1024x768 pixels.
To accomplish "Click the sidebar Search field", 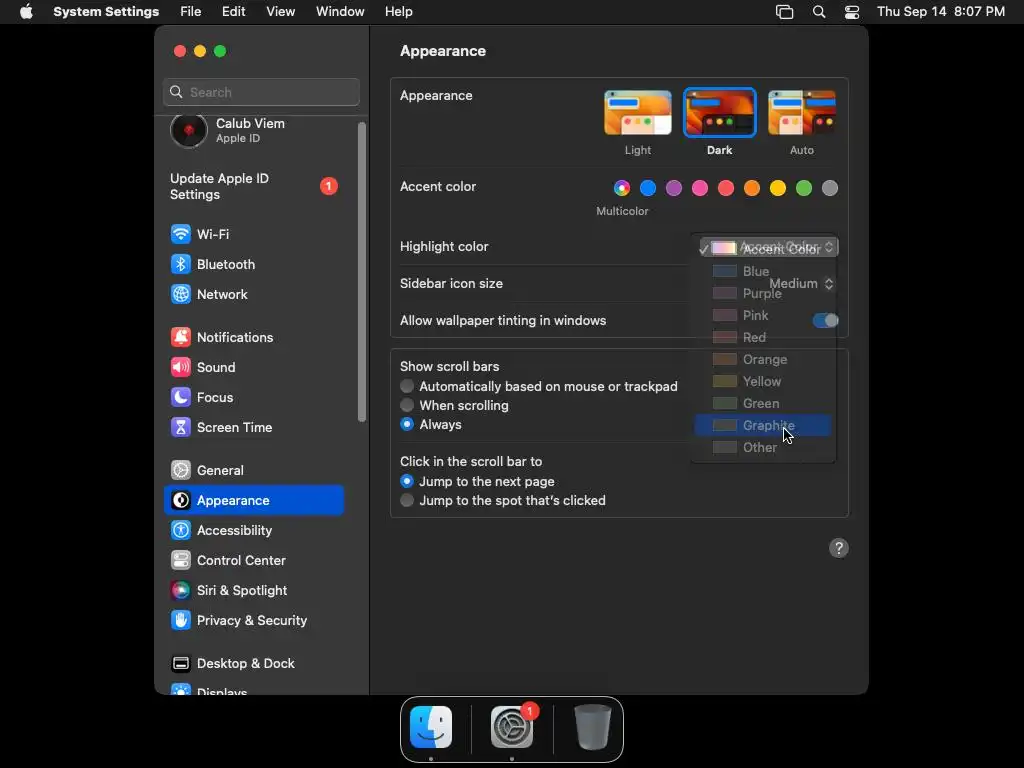I will (261, 92).
